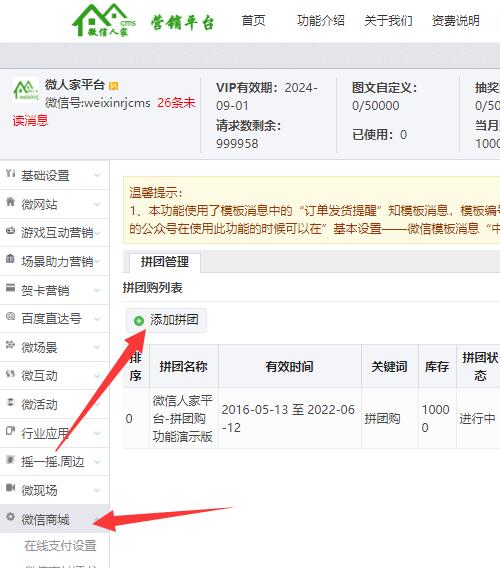Click the 营销平台 title text
Image resolution: width=500 pixels, height=568 pixels.
coord(182,22)
